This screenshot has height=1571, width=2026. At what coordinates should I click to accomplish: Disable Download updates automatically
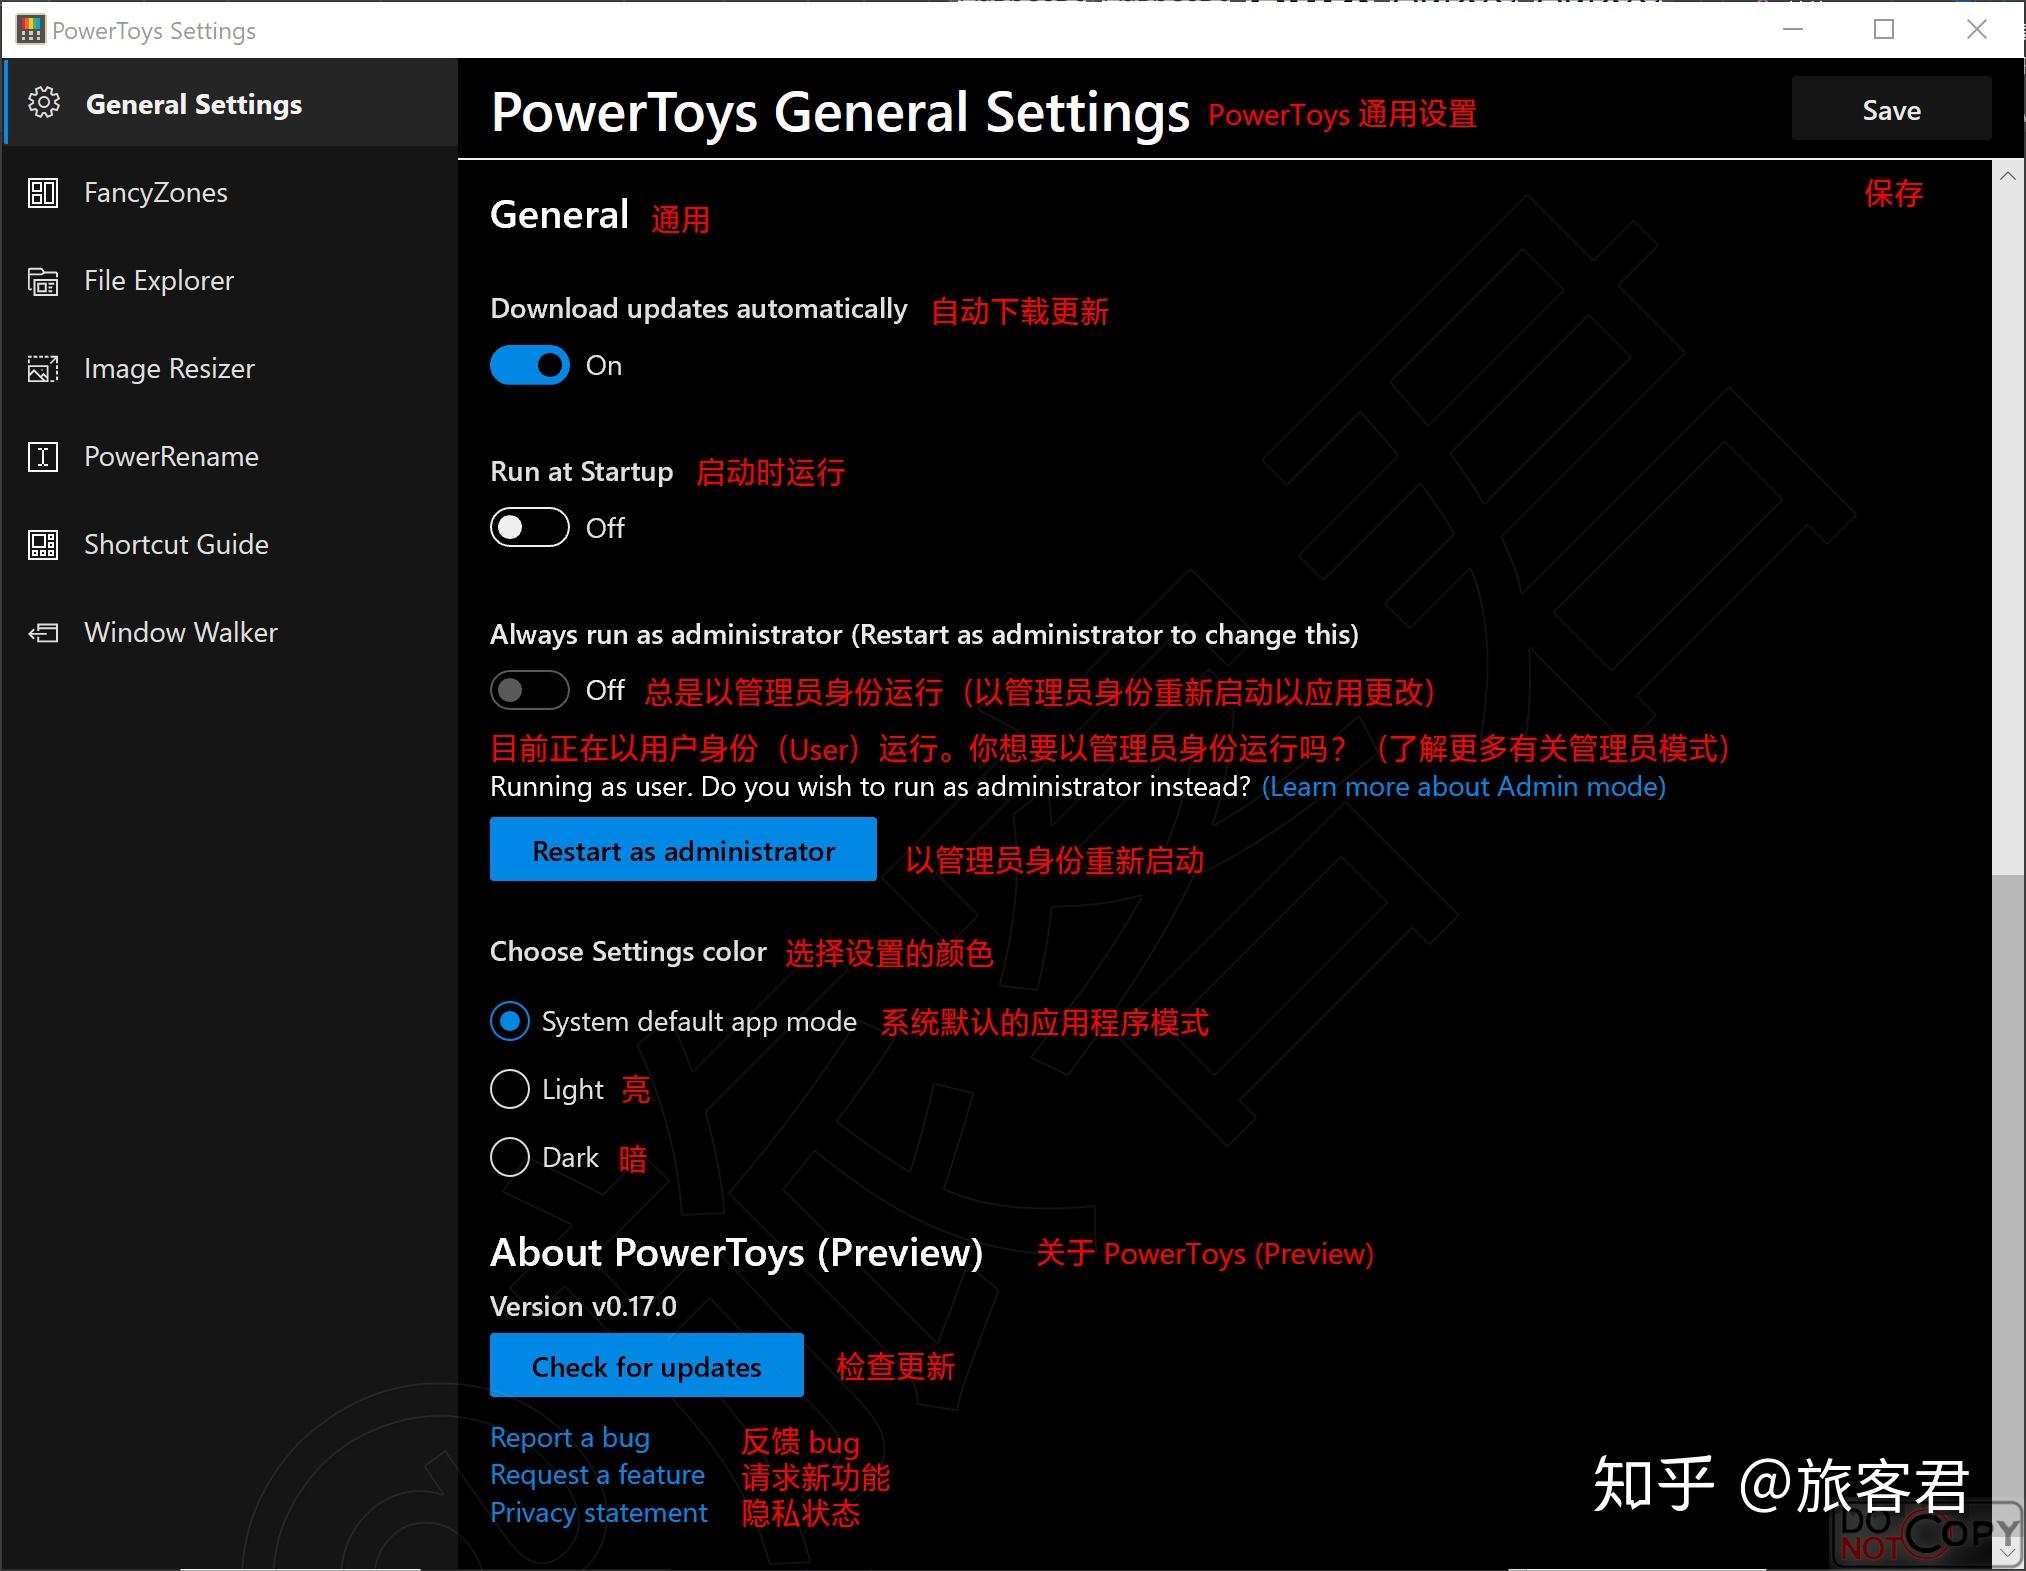530,365
